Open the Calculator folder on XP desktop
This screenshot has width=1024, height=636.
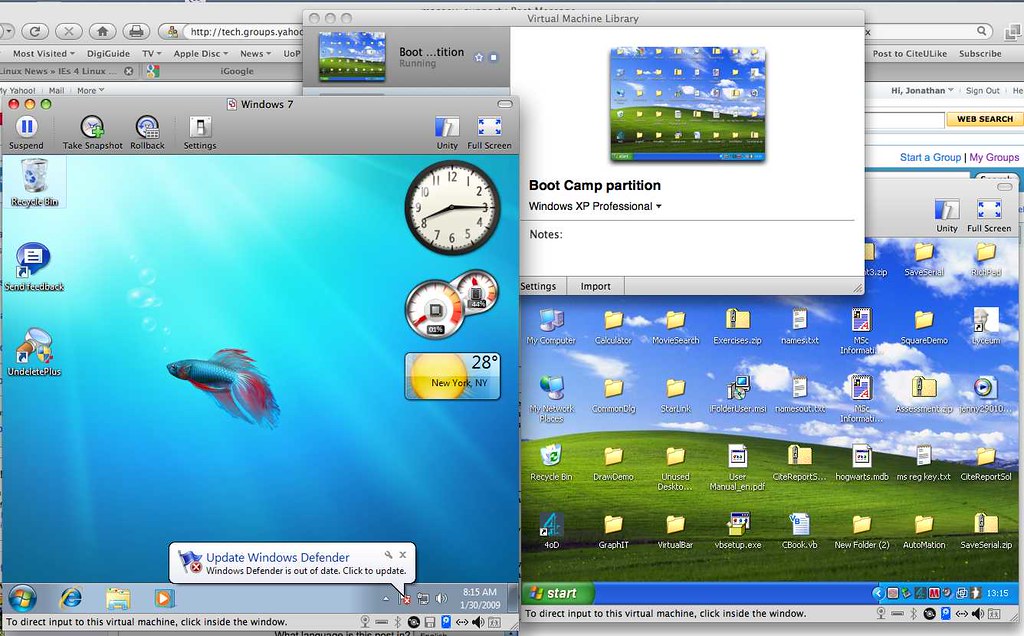point(613,326)
